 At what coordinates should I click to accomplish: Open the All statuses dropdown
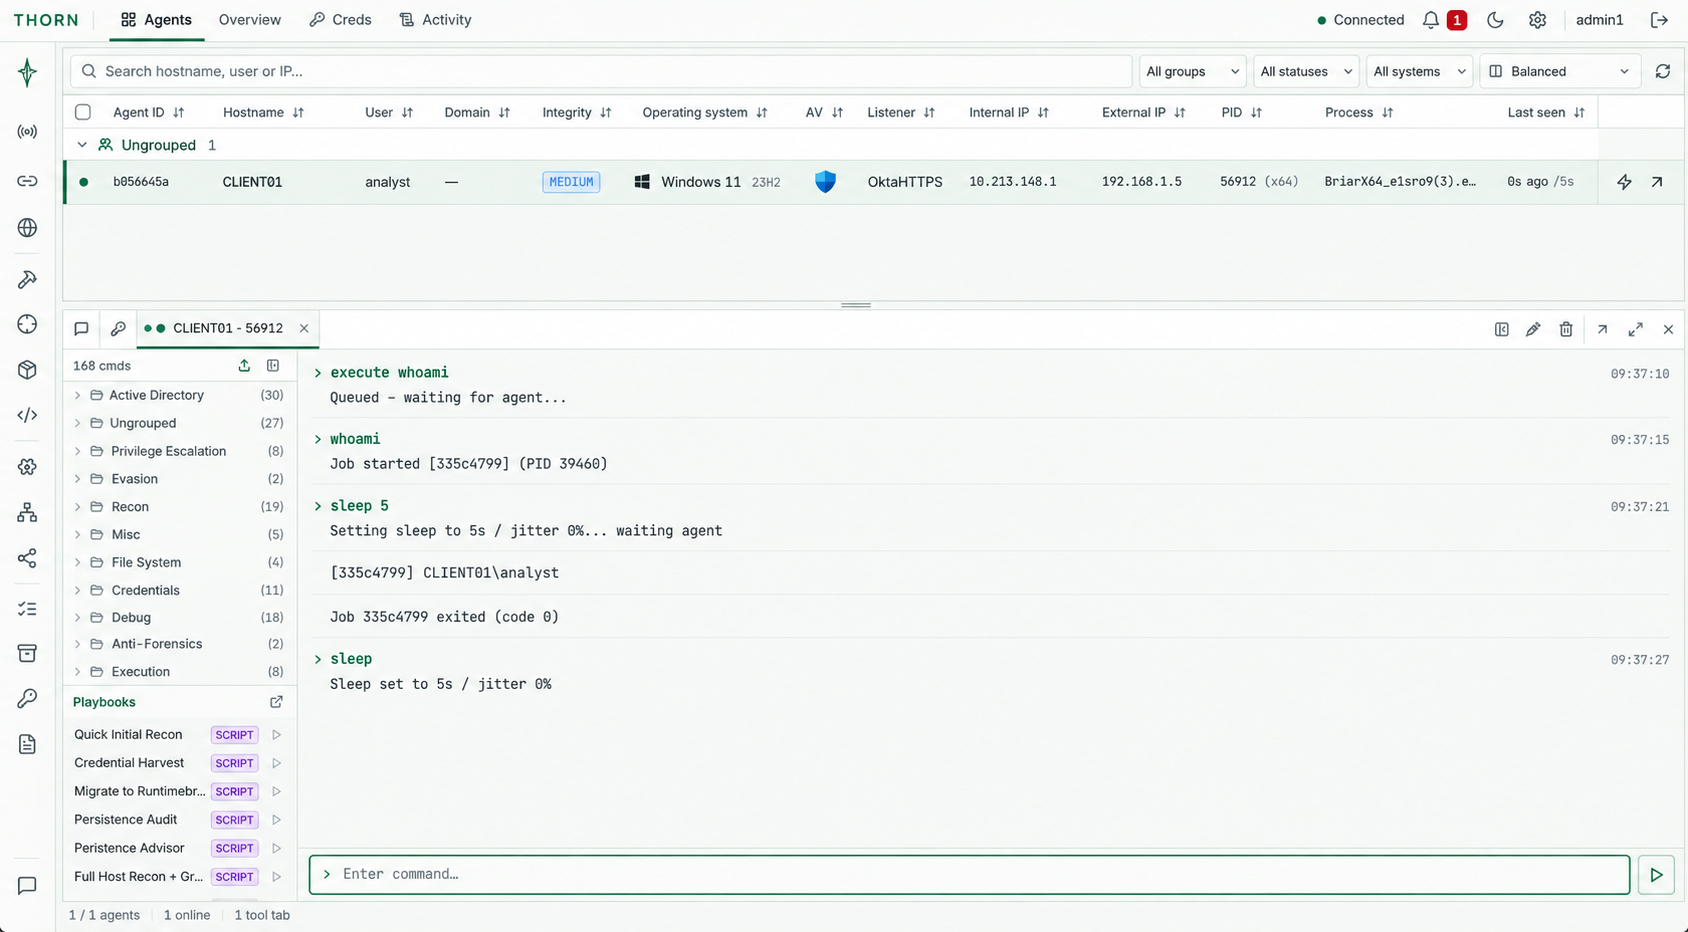[1305, 71]
